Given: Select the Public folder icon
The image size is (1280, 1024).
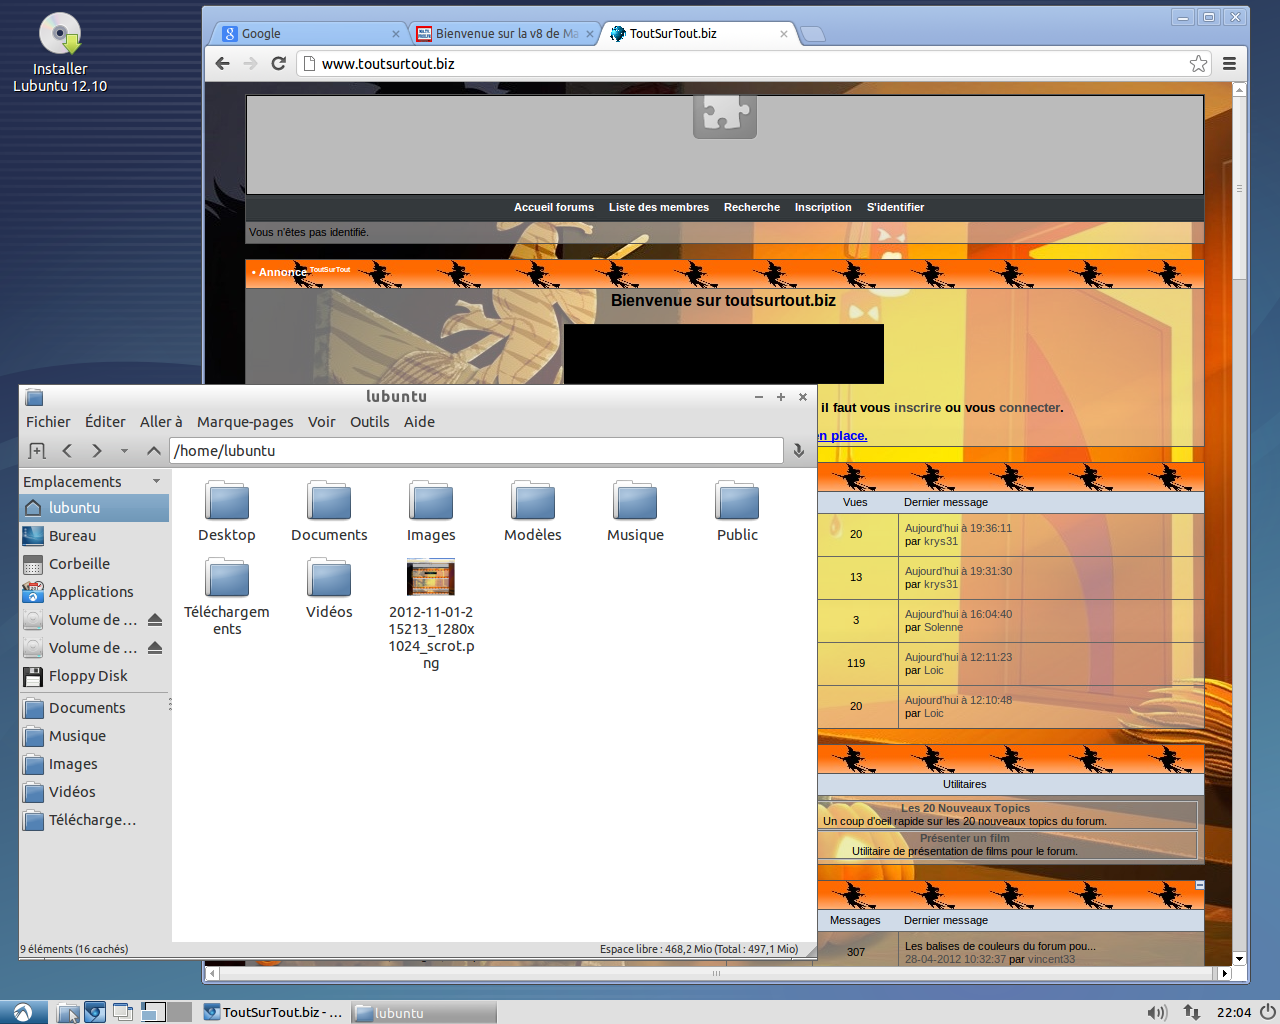Looking at the screenshot, I should pos(737,500).
